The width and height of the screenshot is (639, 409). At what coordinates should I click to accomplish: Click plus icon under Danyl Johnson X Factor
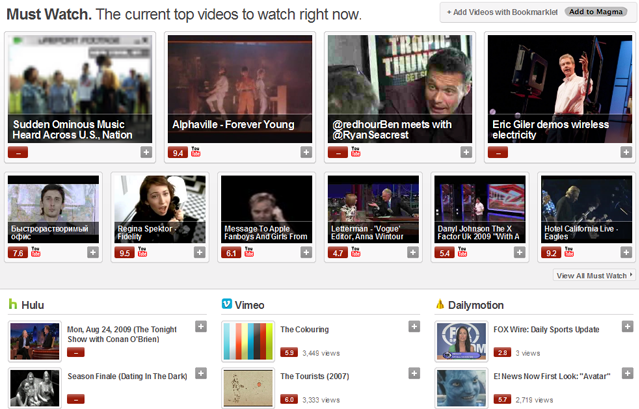click(x=519, y=253)
